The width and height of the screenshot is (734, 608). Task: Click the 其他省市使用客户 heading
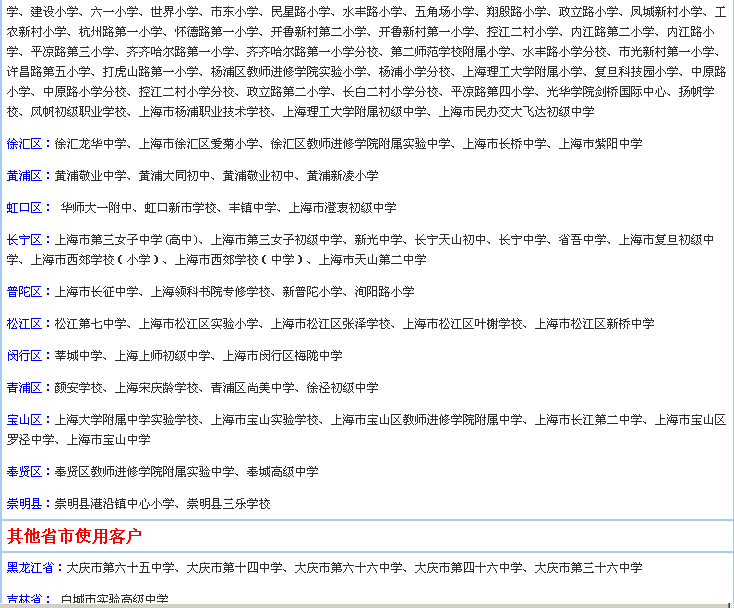[x=74, y=536]
